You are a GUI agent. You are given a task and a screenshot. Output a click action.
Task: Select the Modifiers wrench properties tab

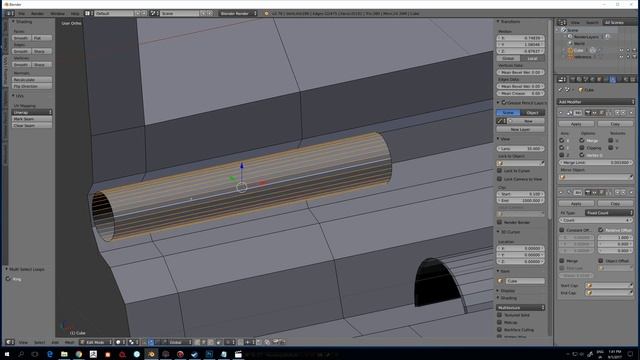point(613,79)
